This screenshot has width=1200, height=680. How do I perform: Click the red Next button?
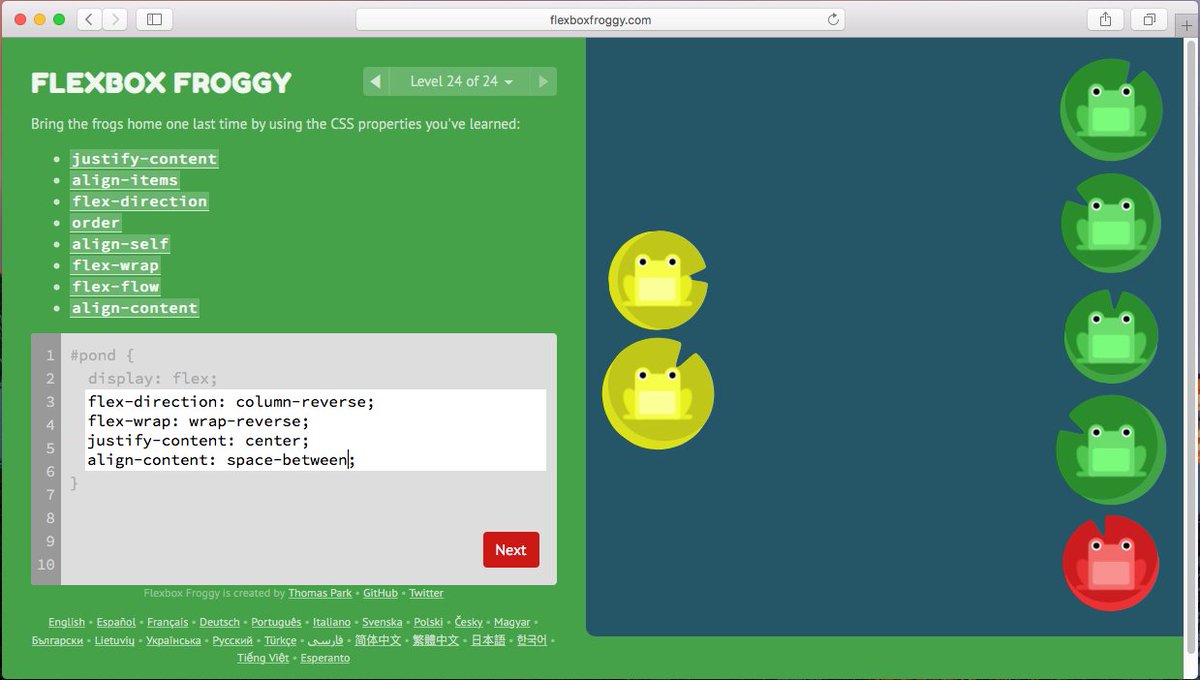point(511,550)
